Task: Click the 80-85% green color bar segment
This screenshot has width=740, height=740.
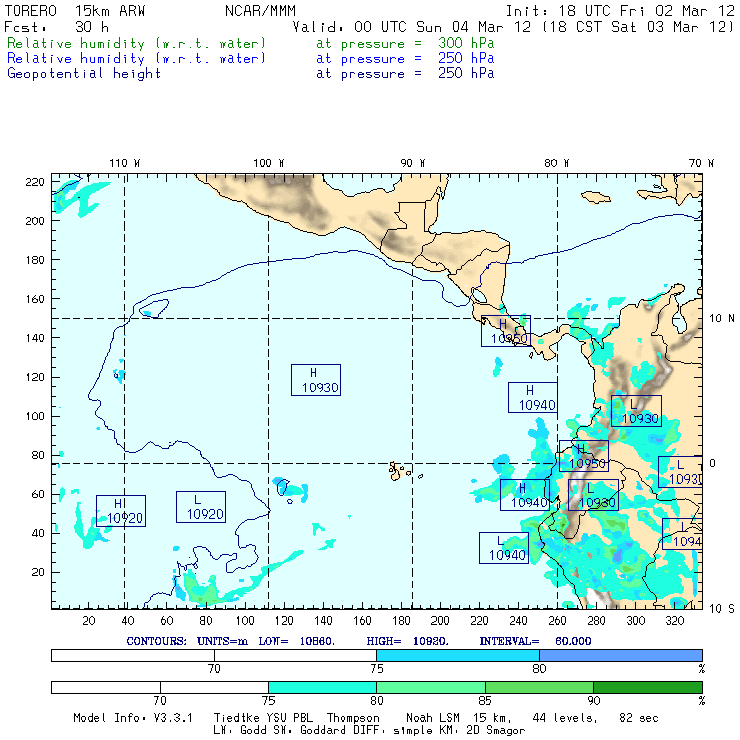Action: click(430, 687)
